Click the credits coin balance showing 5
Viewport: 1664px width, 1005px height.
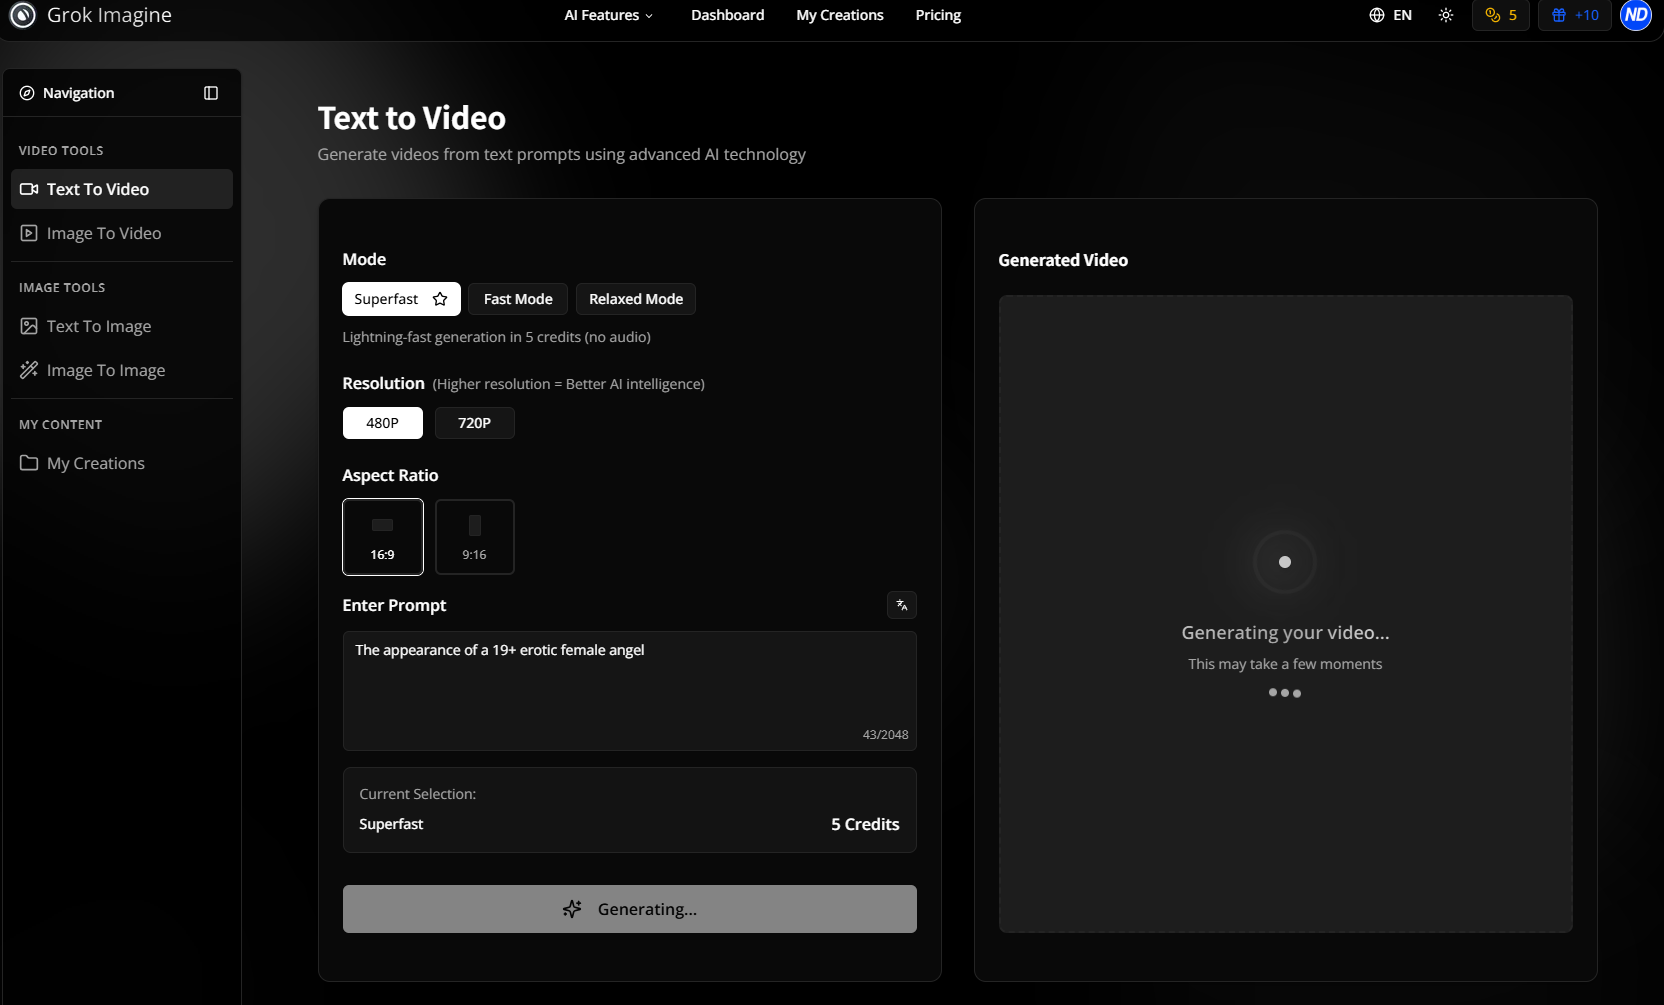[1501, 15]
